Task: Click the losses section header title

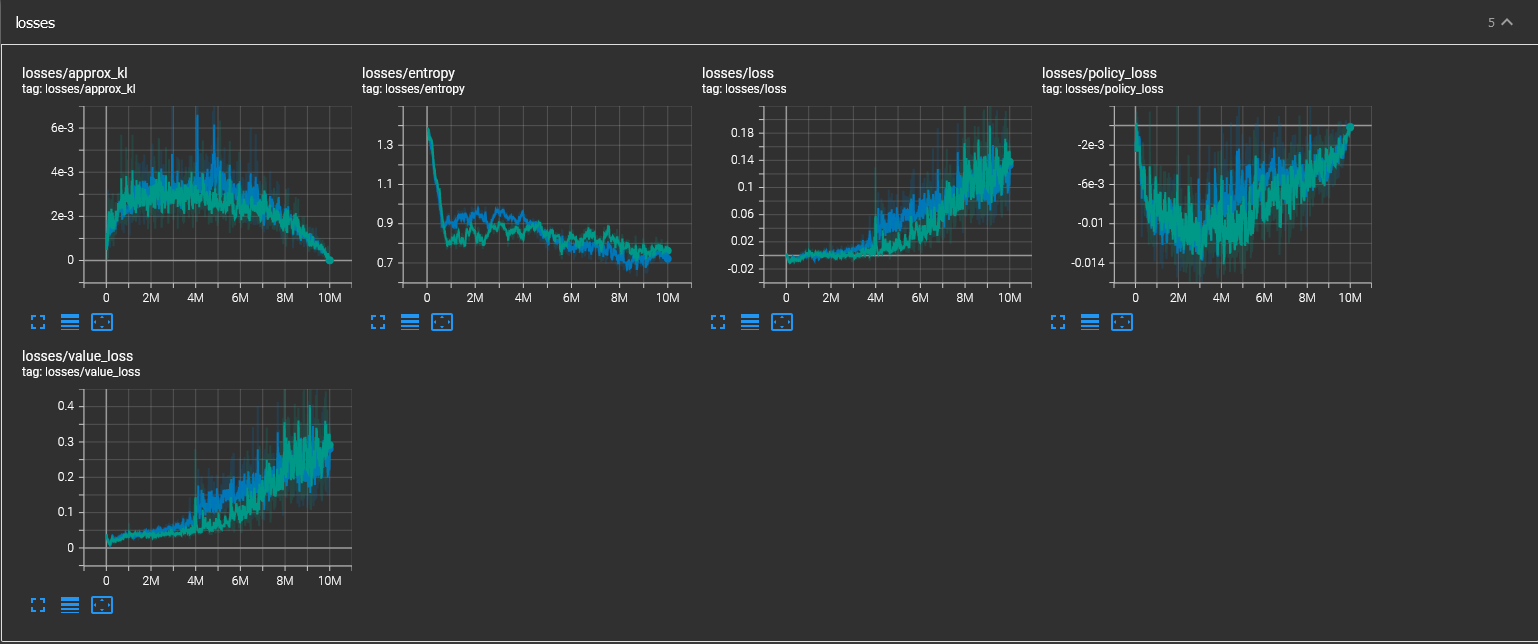Action: [x=34, y=22]
